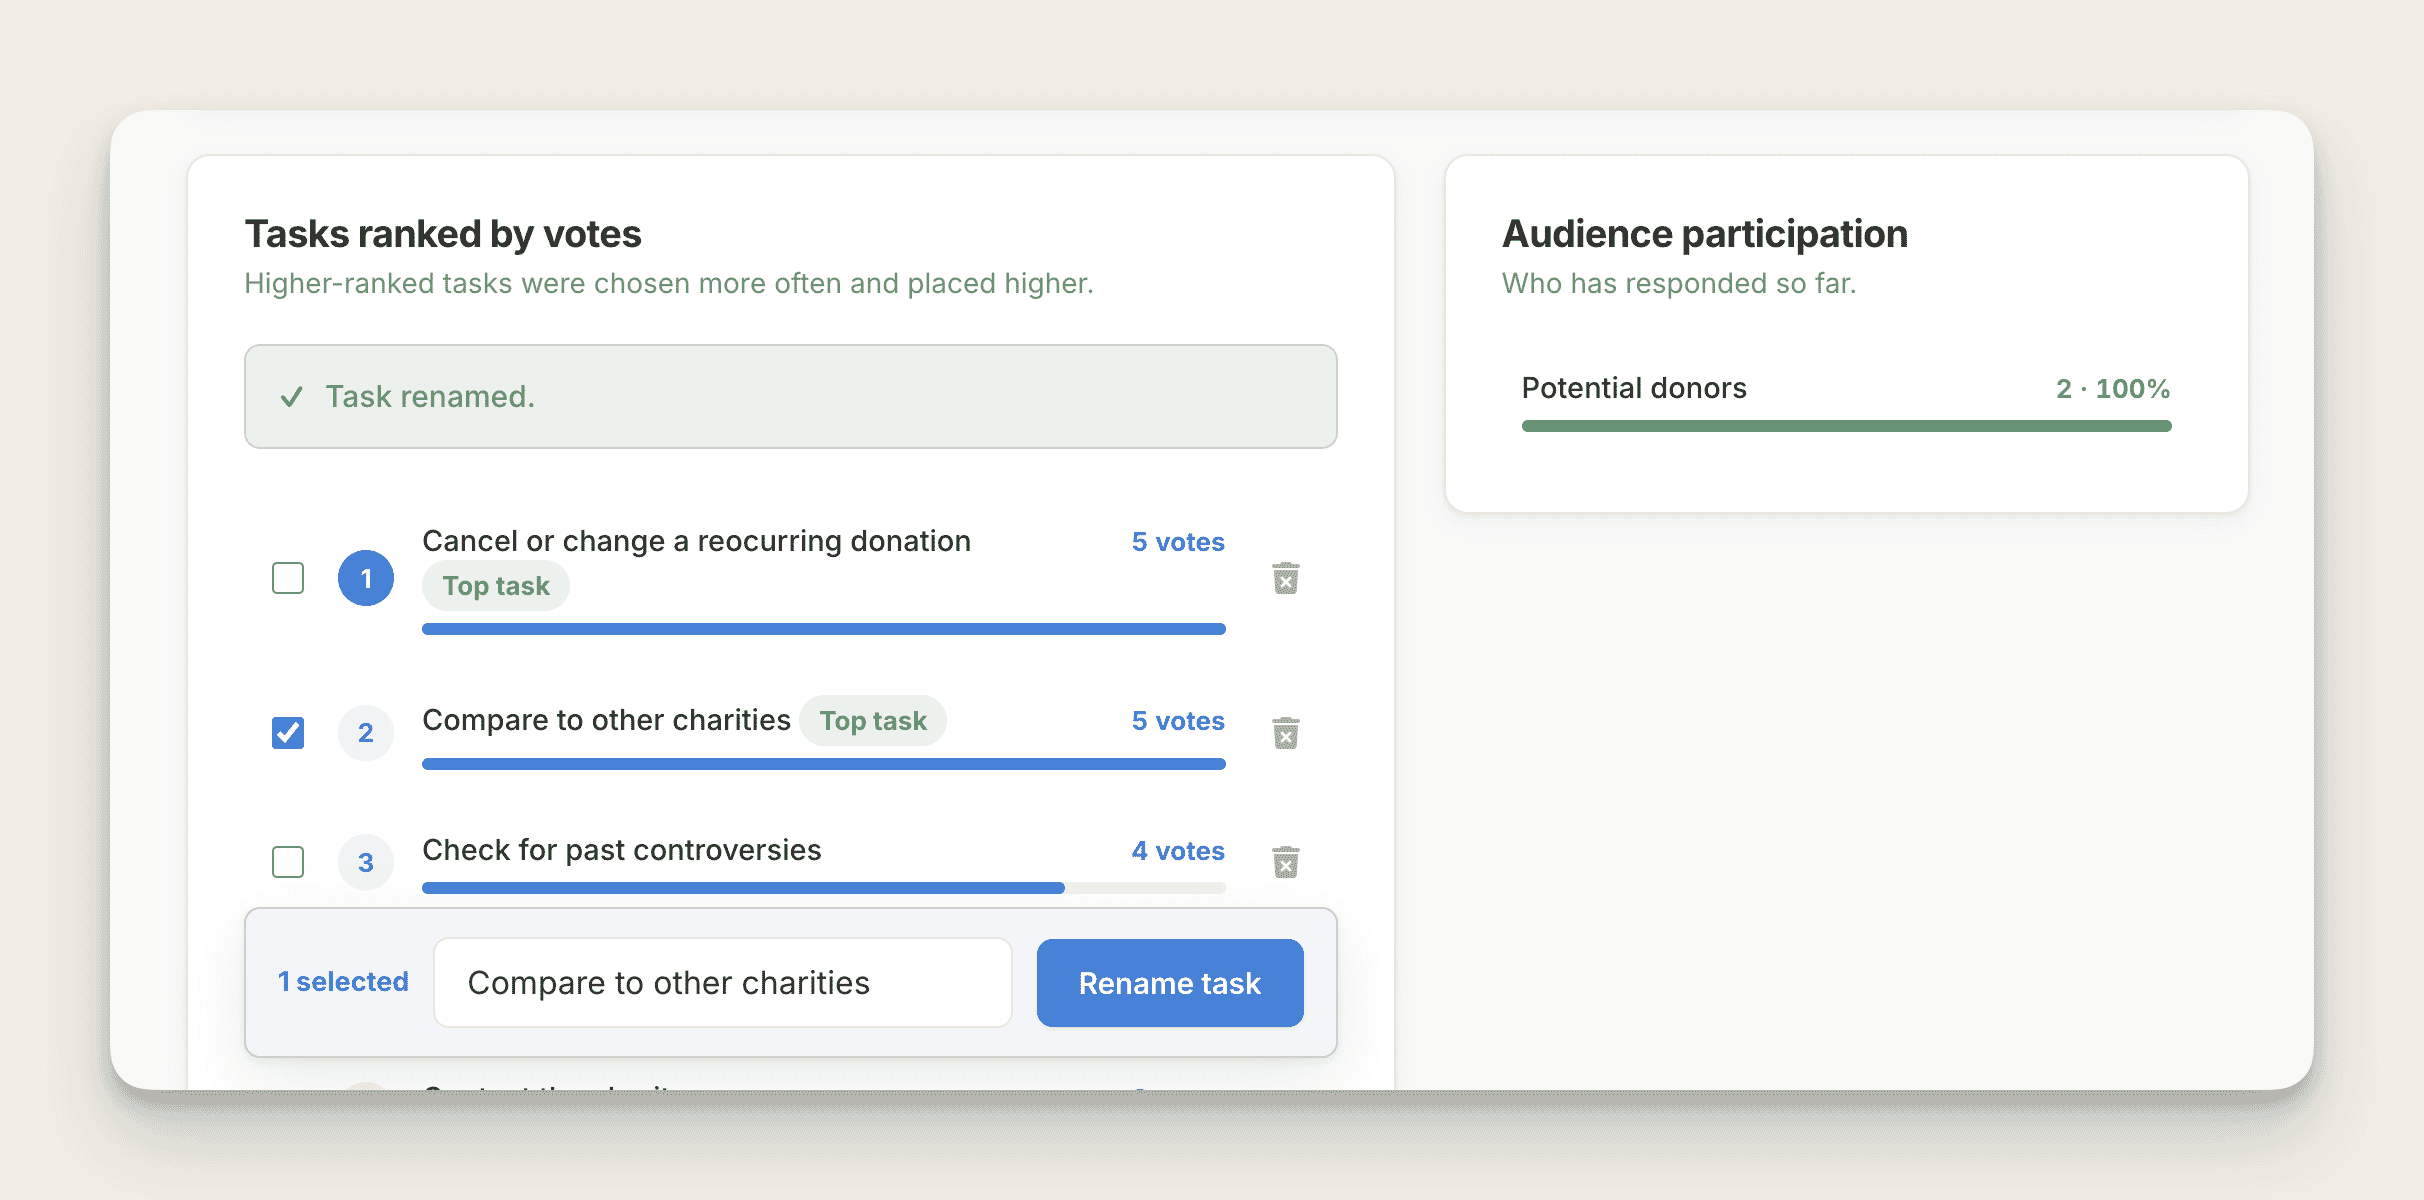Click the rank 3 number badge
2424x1200 pixels.
pyautogui.click(x=366, y=862)
